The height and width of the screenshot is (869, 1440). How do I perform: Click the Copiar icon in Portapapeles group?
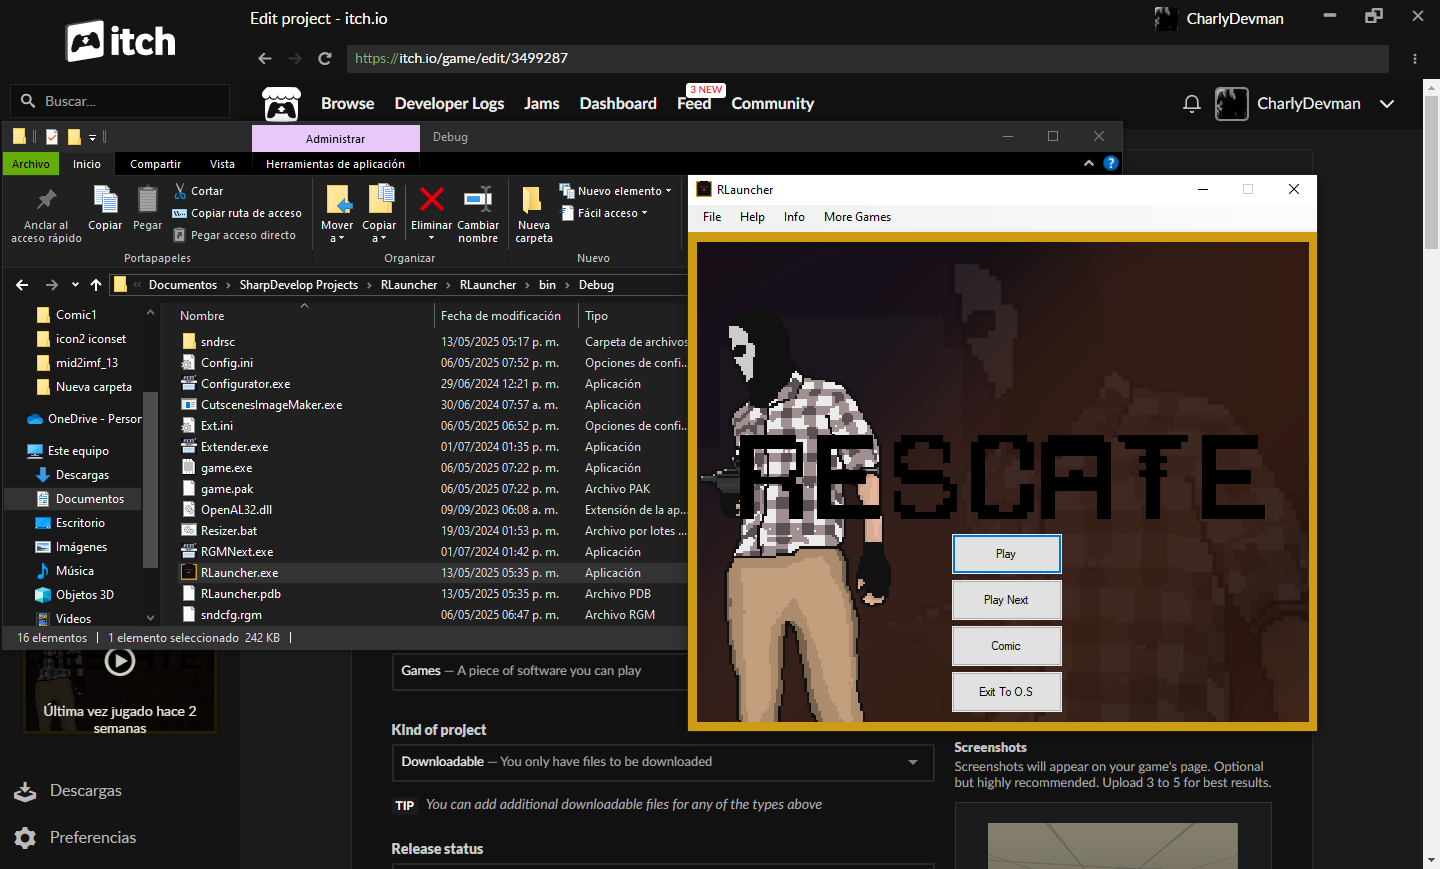pos(105,200)
